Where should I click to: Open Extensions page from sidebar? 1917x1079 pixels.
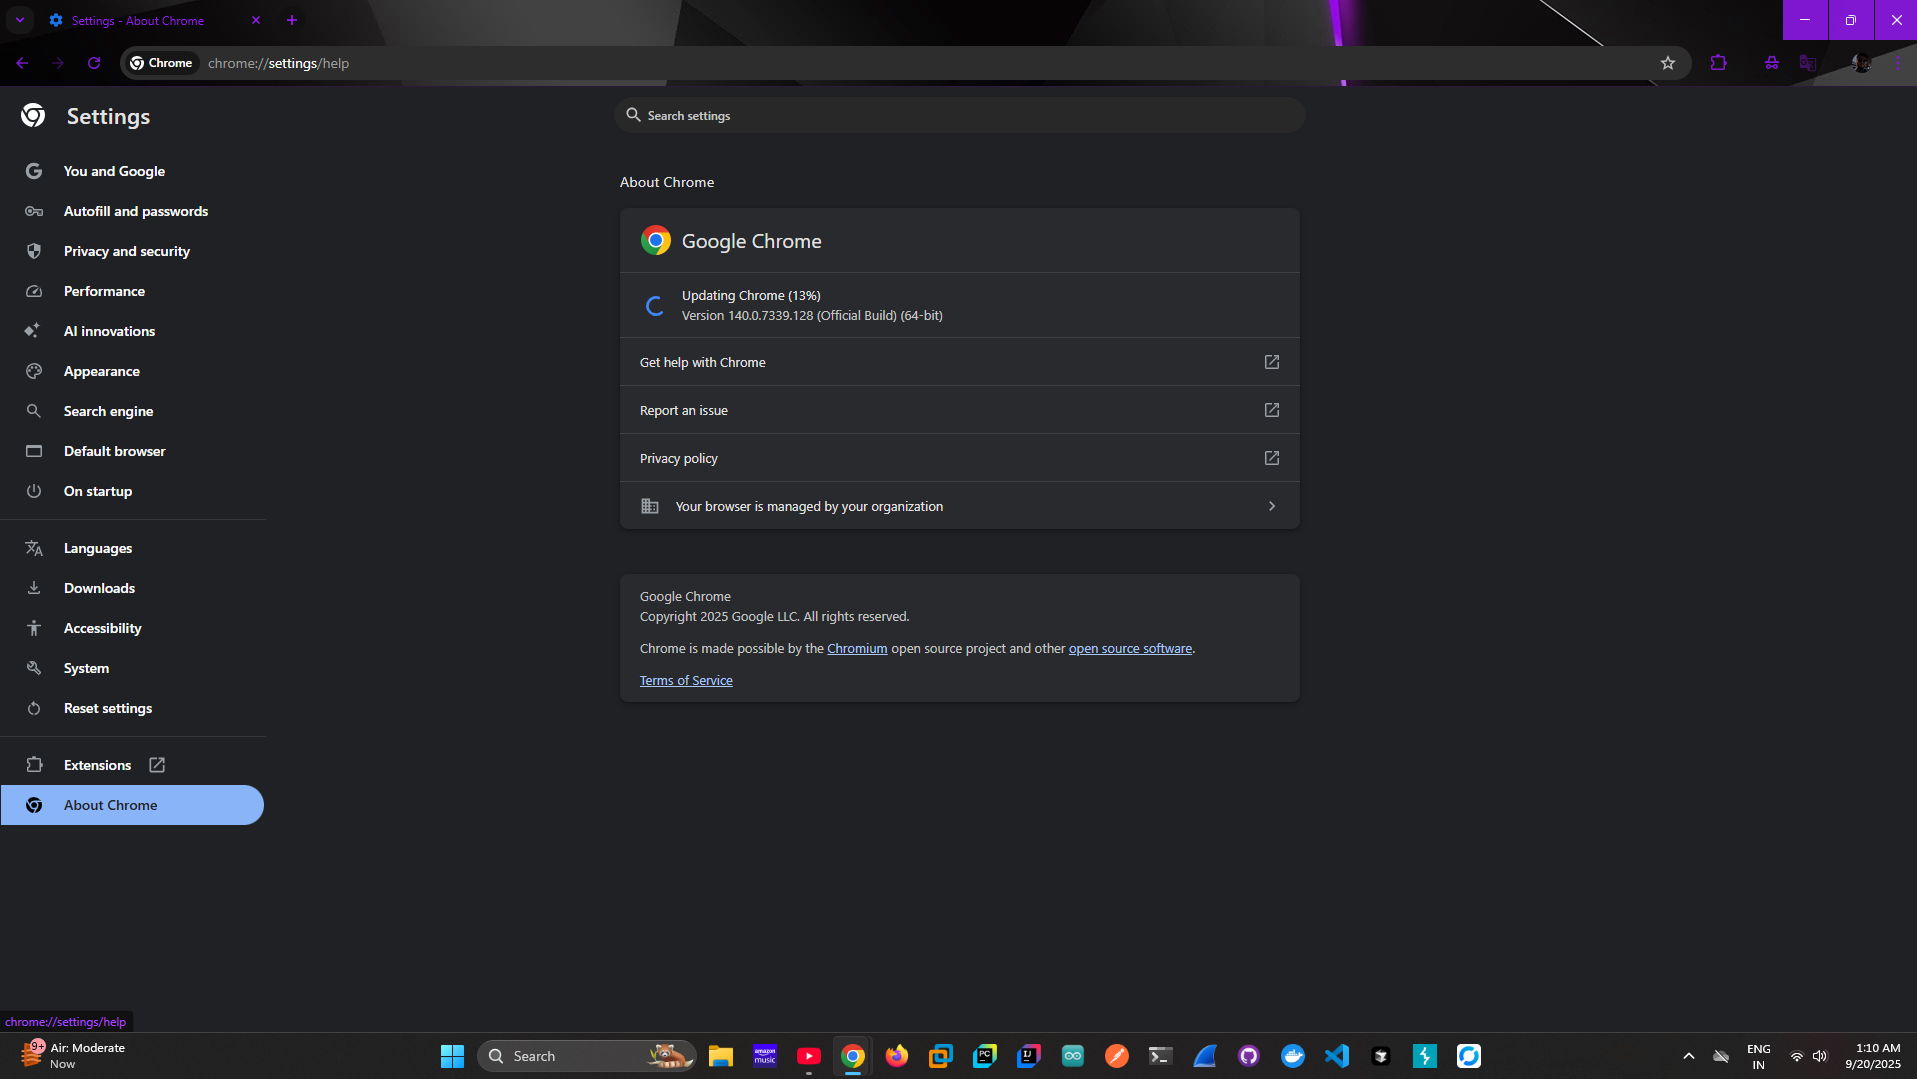(132, 765)
